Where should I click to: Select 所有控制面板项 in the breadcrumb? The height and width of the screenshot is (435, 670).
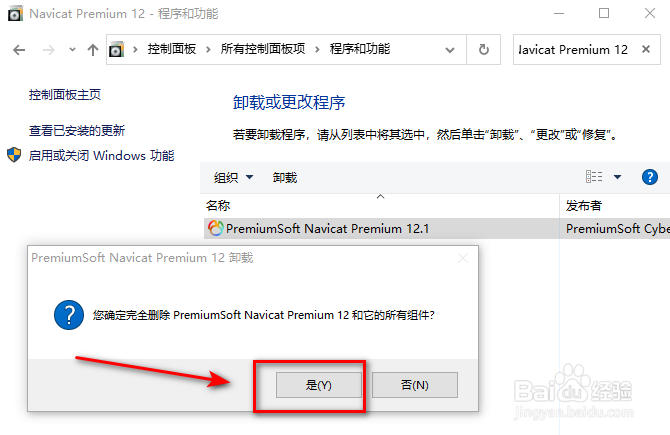pos(263,49)
